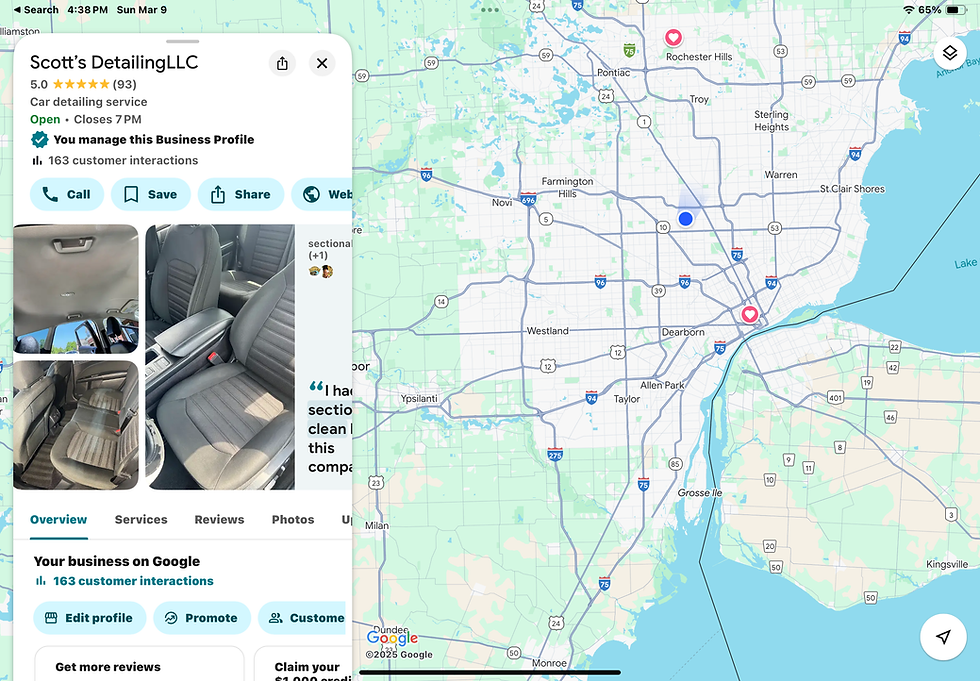
Task: Click the Sterling Heights label on map
Action: point(771,121)
